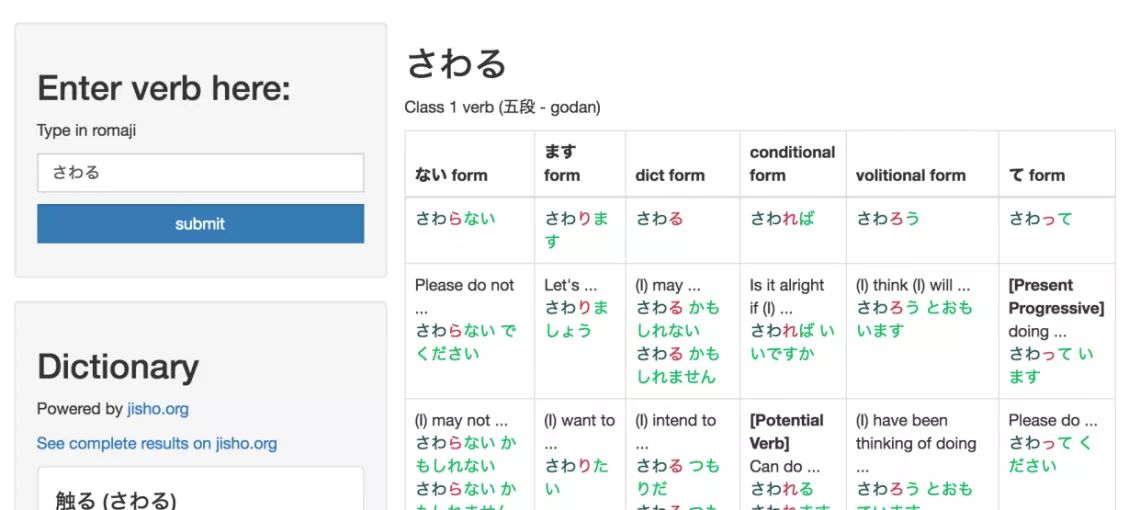Click the blue submit button
The image size is (1140, 510).
coord(201,223)
